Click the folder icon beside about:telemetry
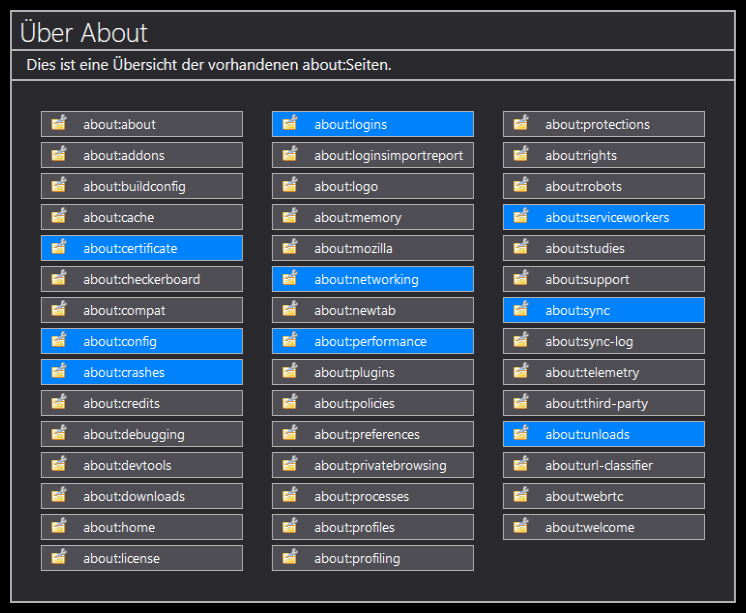 pos(521,371)
